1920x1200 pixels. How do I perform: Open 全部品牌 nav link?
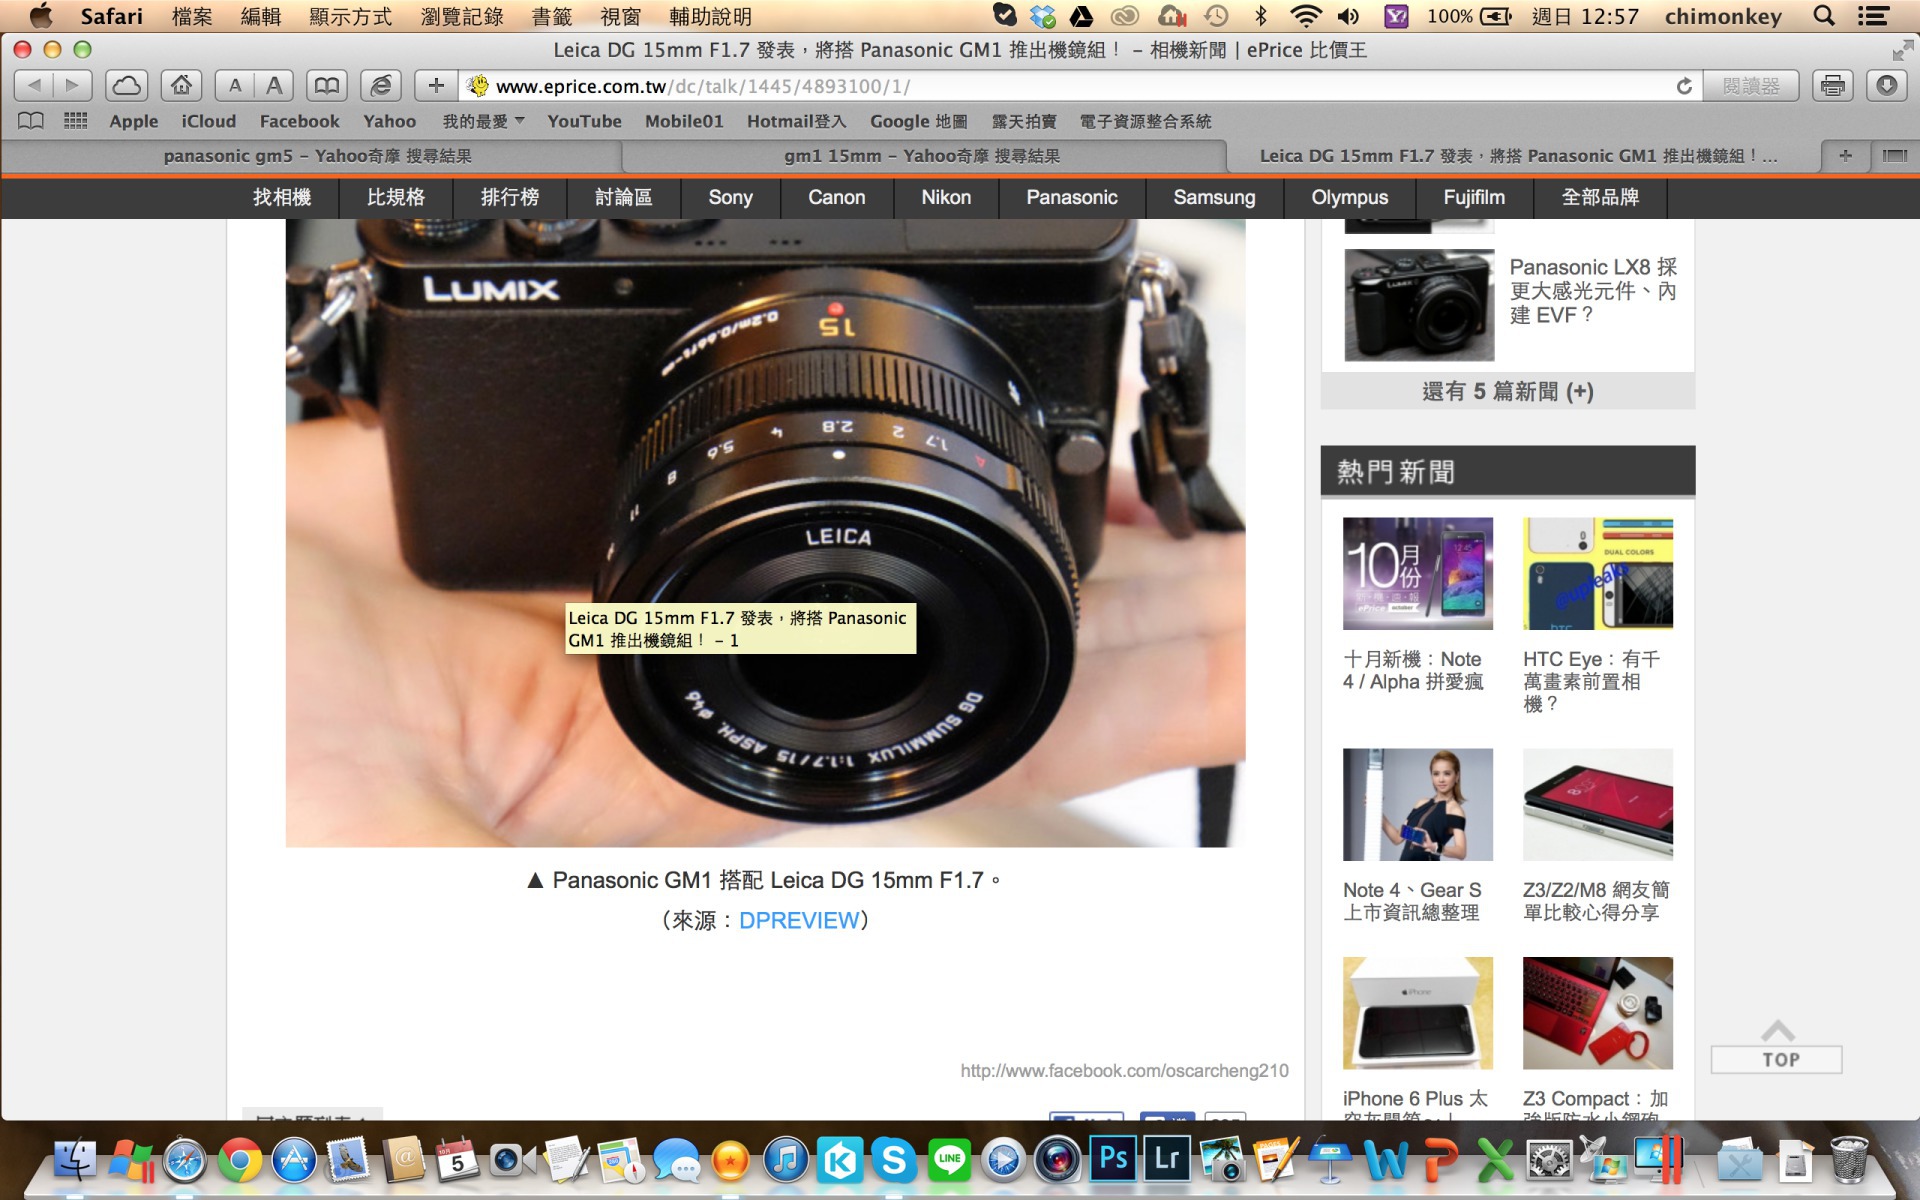pos(1600,198)
